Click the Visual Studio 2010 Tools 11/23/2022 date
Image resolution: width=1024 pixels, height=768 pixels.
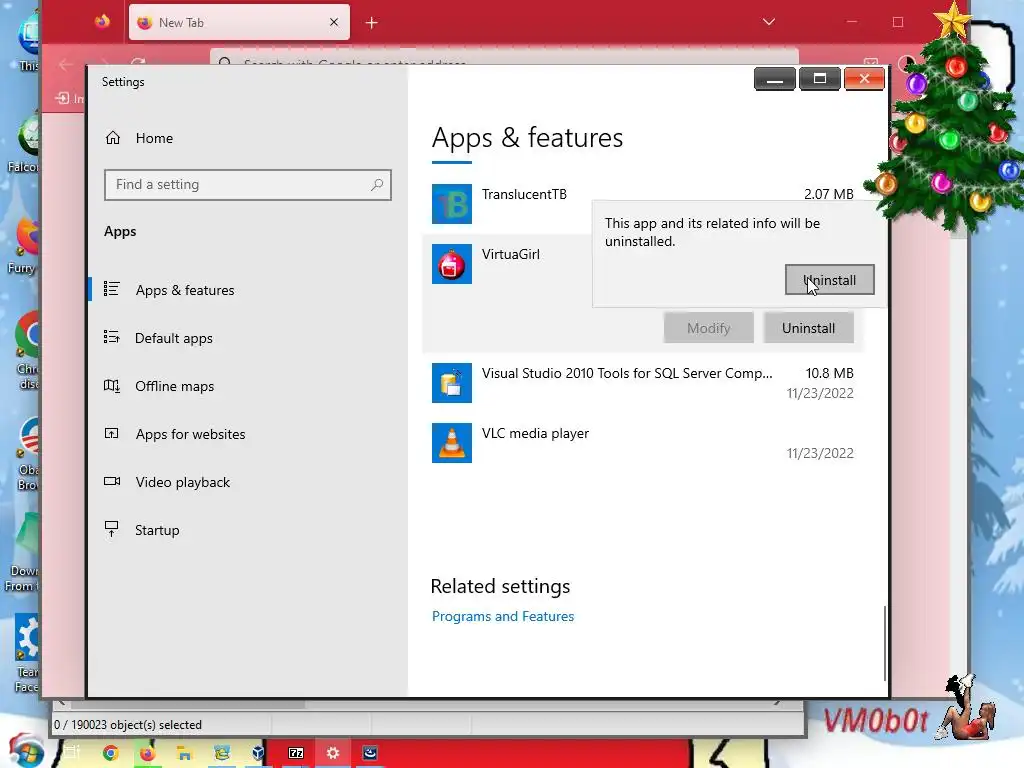(x=820, y=393)
